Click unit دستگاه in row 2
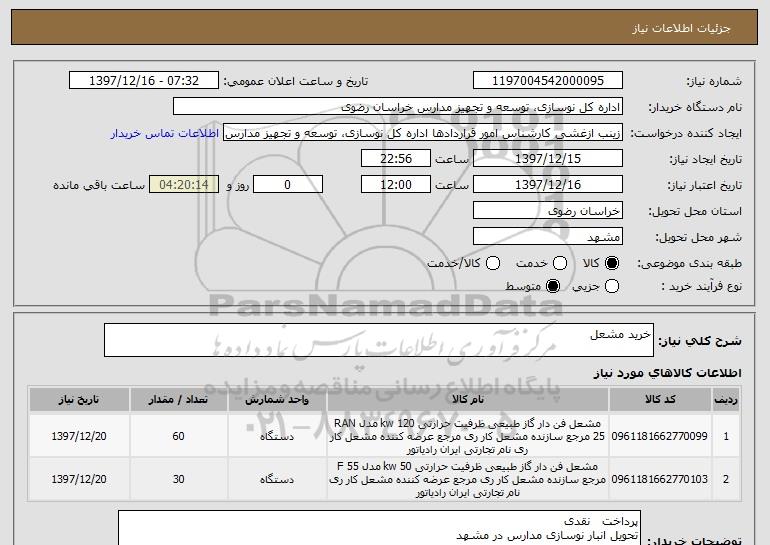Image resolution: width=770 pixels, height=545 pixels. click(277, 479)
